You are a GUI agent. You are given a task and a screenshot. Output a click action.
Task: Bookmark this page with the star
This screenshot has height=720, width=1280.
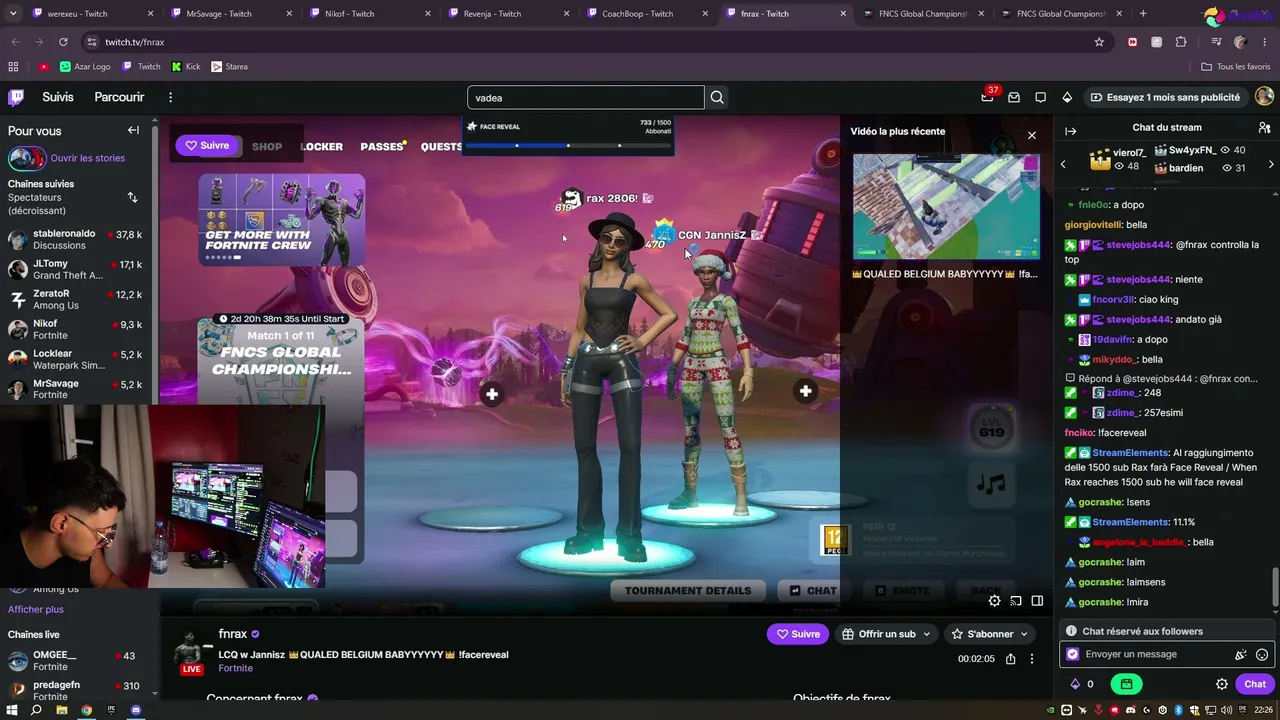pos(1099,42)
